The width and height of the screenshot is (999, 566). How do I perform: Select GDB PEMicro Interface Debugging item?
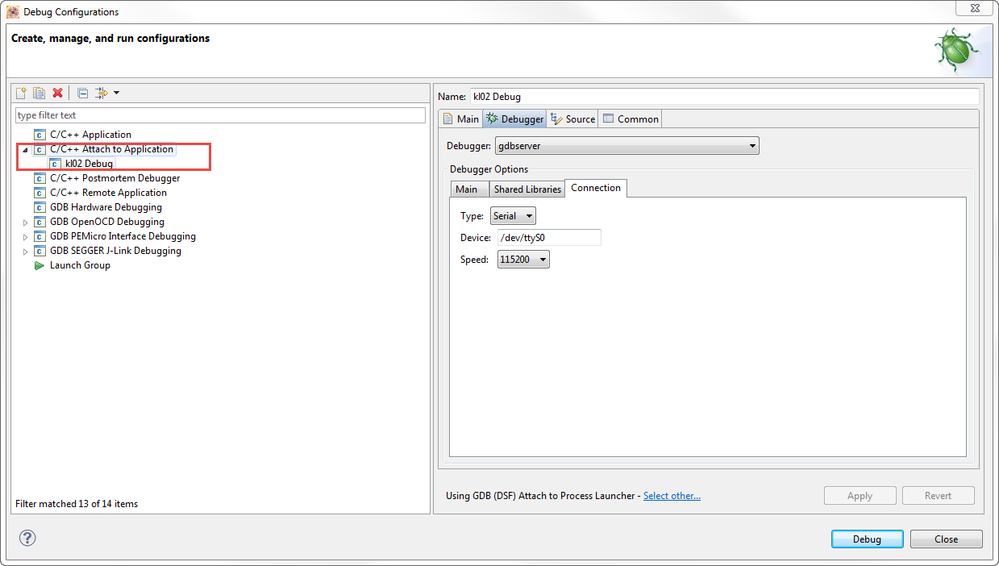coord(123,236)
